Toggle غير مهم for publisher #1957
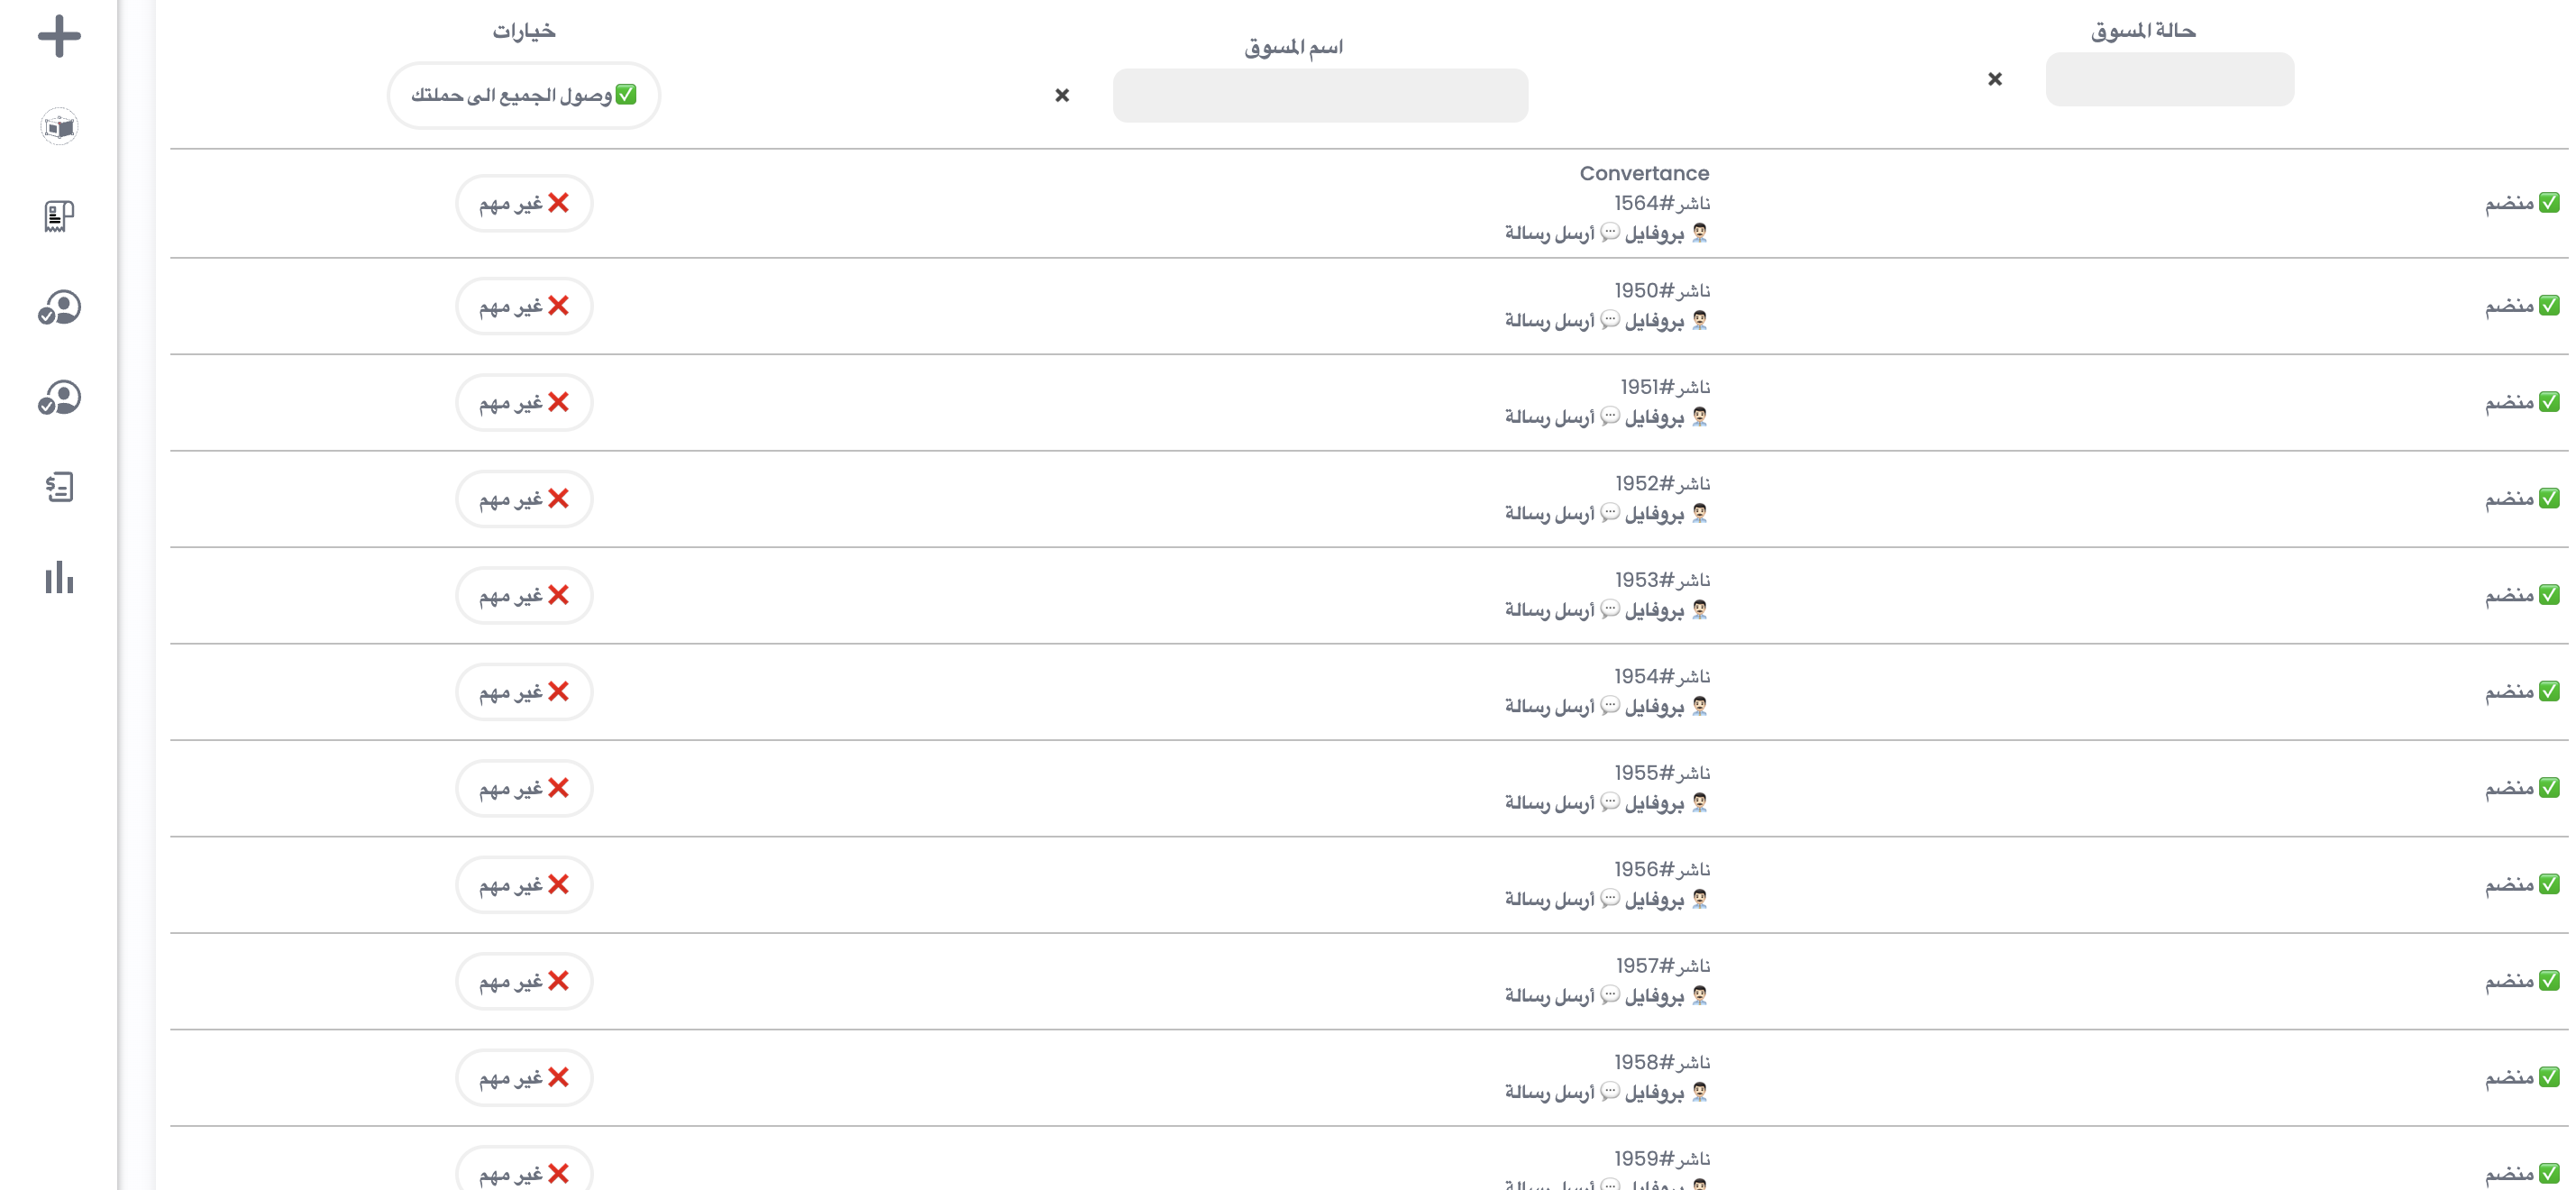 tap(524, 981)
